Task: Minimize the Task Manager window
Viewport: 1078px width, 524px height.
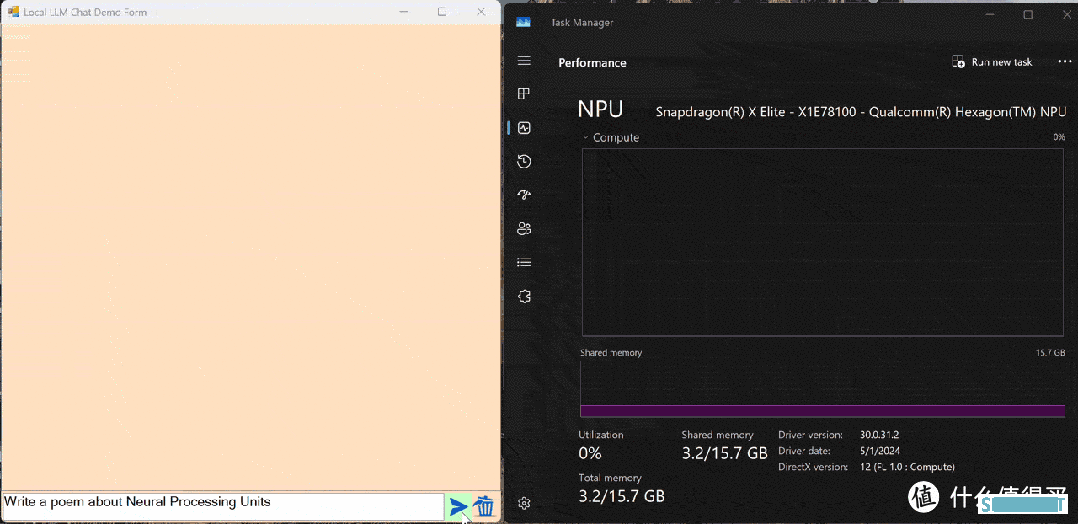Action: (991, 15)
